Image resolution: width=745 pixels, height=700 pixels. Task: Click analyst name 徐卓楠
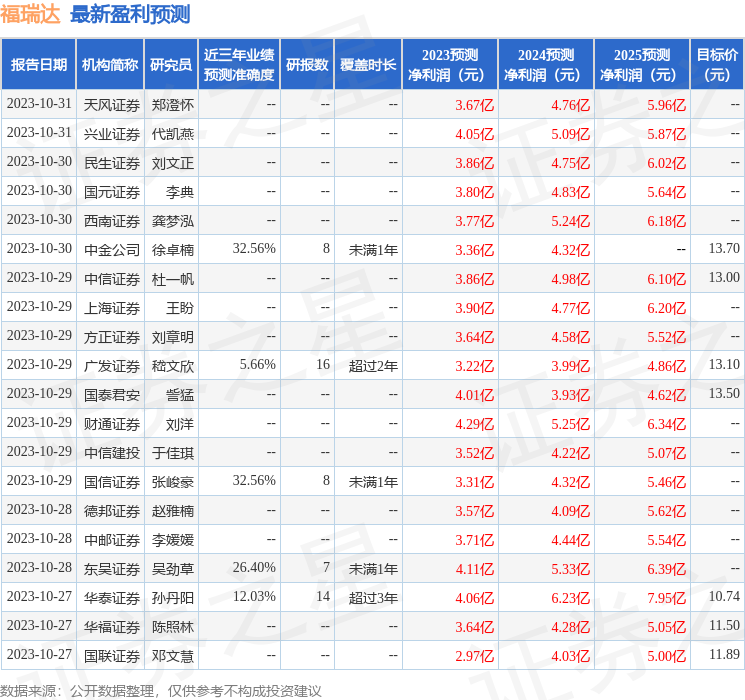tap(172, 249)
